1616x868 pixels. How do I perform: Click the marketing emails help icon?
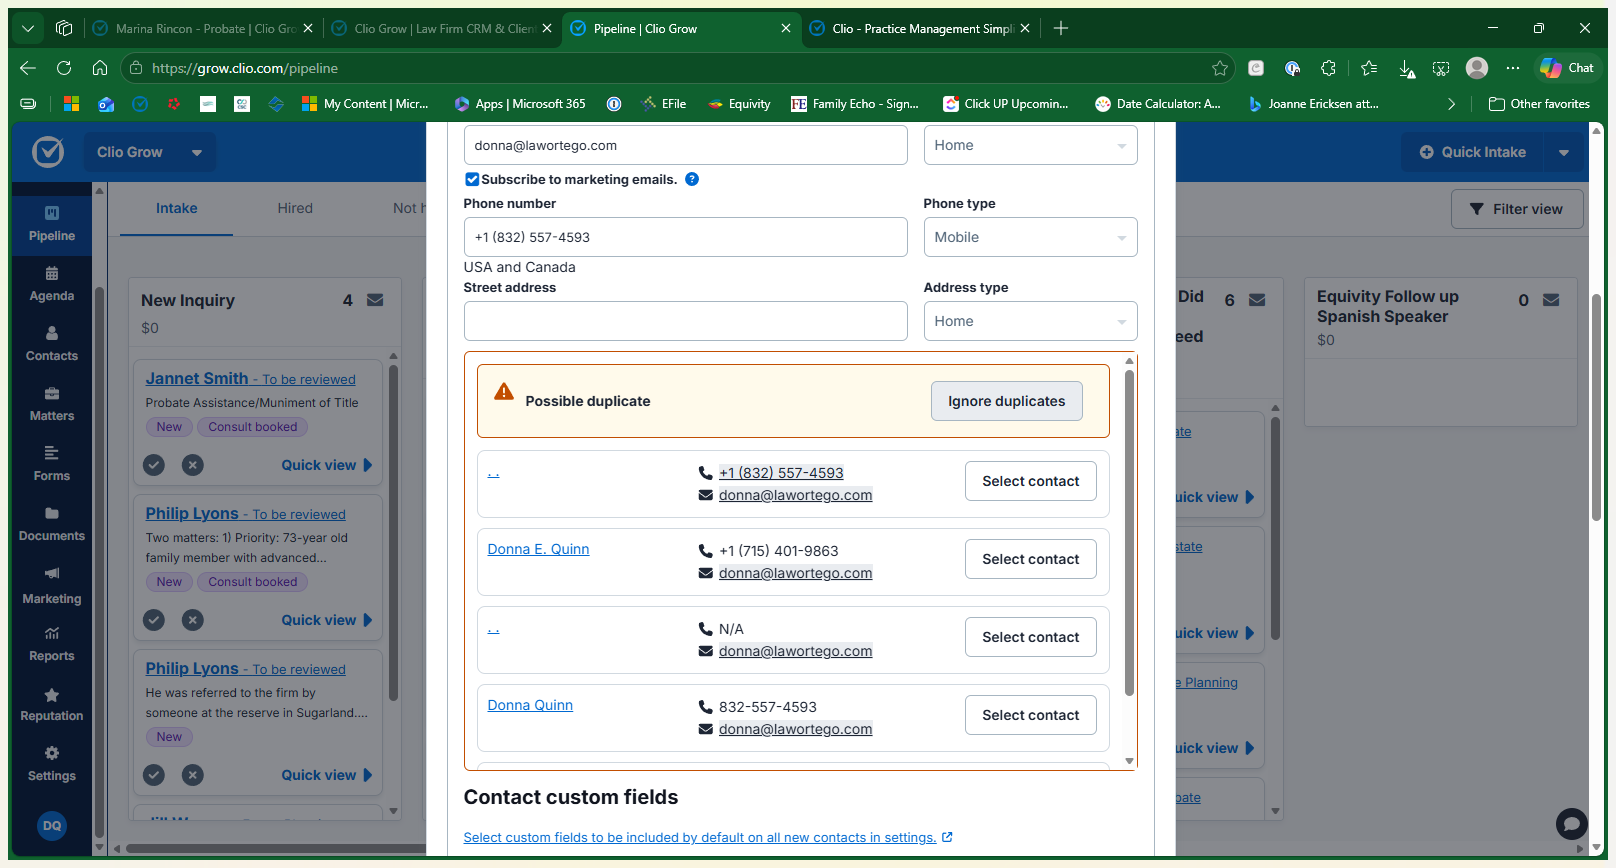[692, 179]
